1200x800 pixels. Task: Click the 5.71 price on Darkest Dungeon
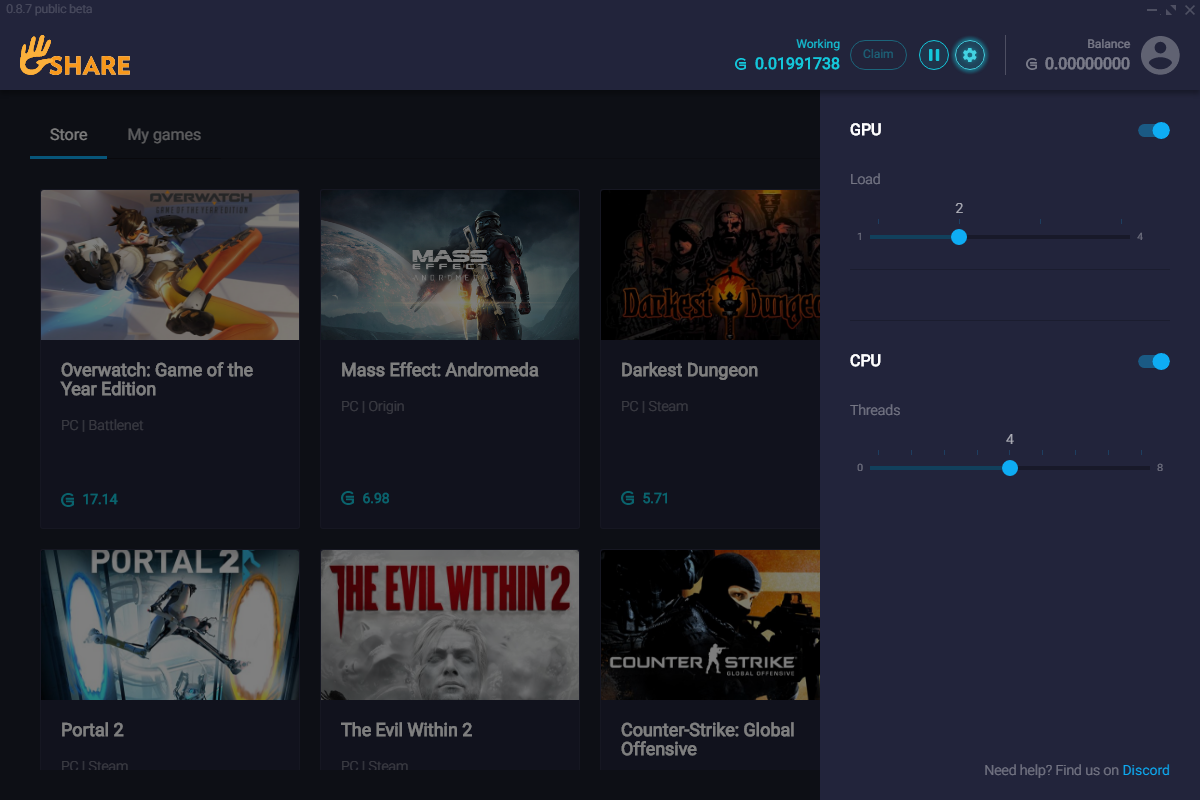tap(655, 498)
